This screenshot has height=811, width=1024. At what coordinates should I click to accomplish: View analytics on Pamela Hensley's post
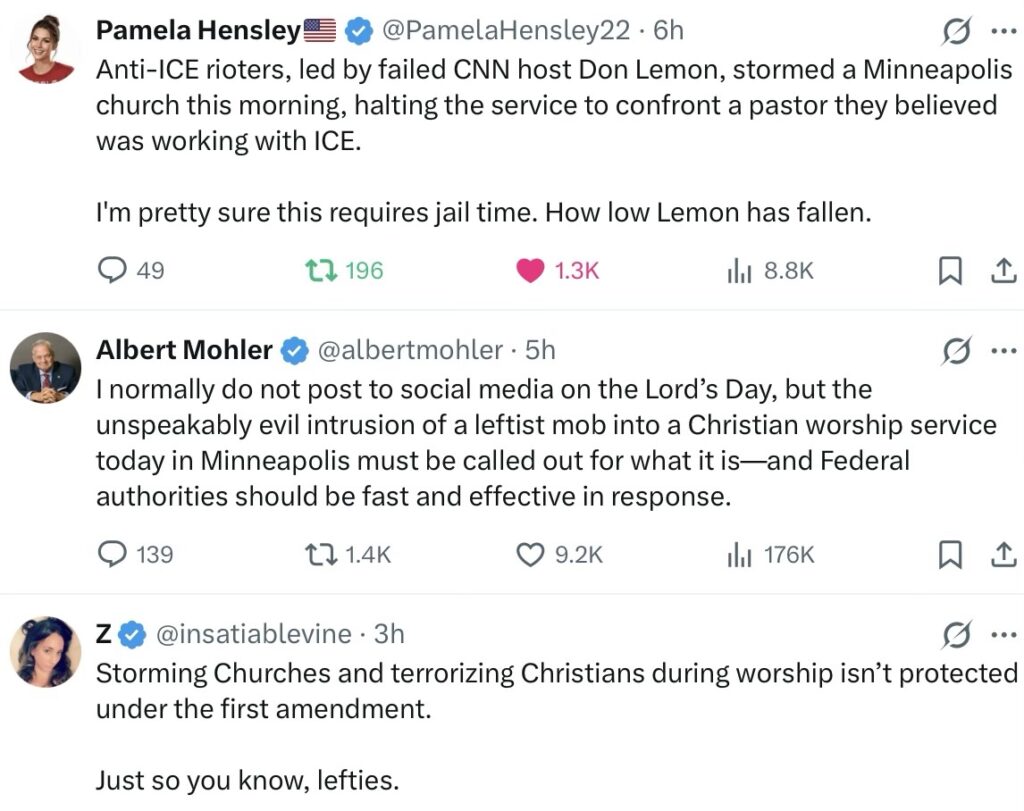pos(739,270)
